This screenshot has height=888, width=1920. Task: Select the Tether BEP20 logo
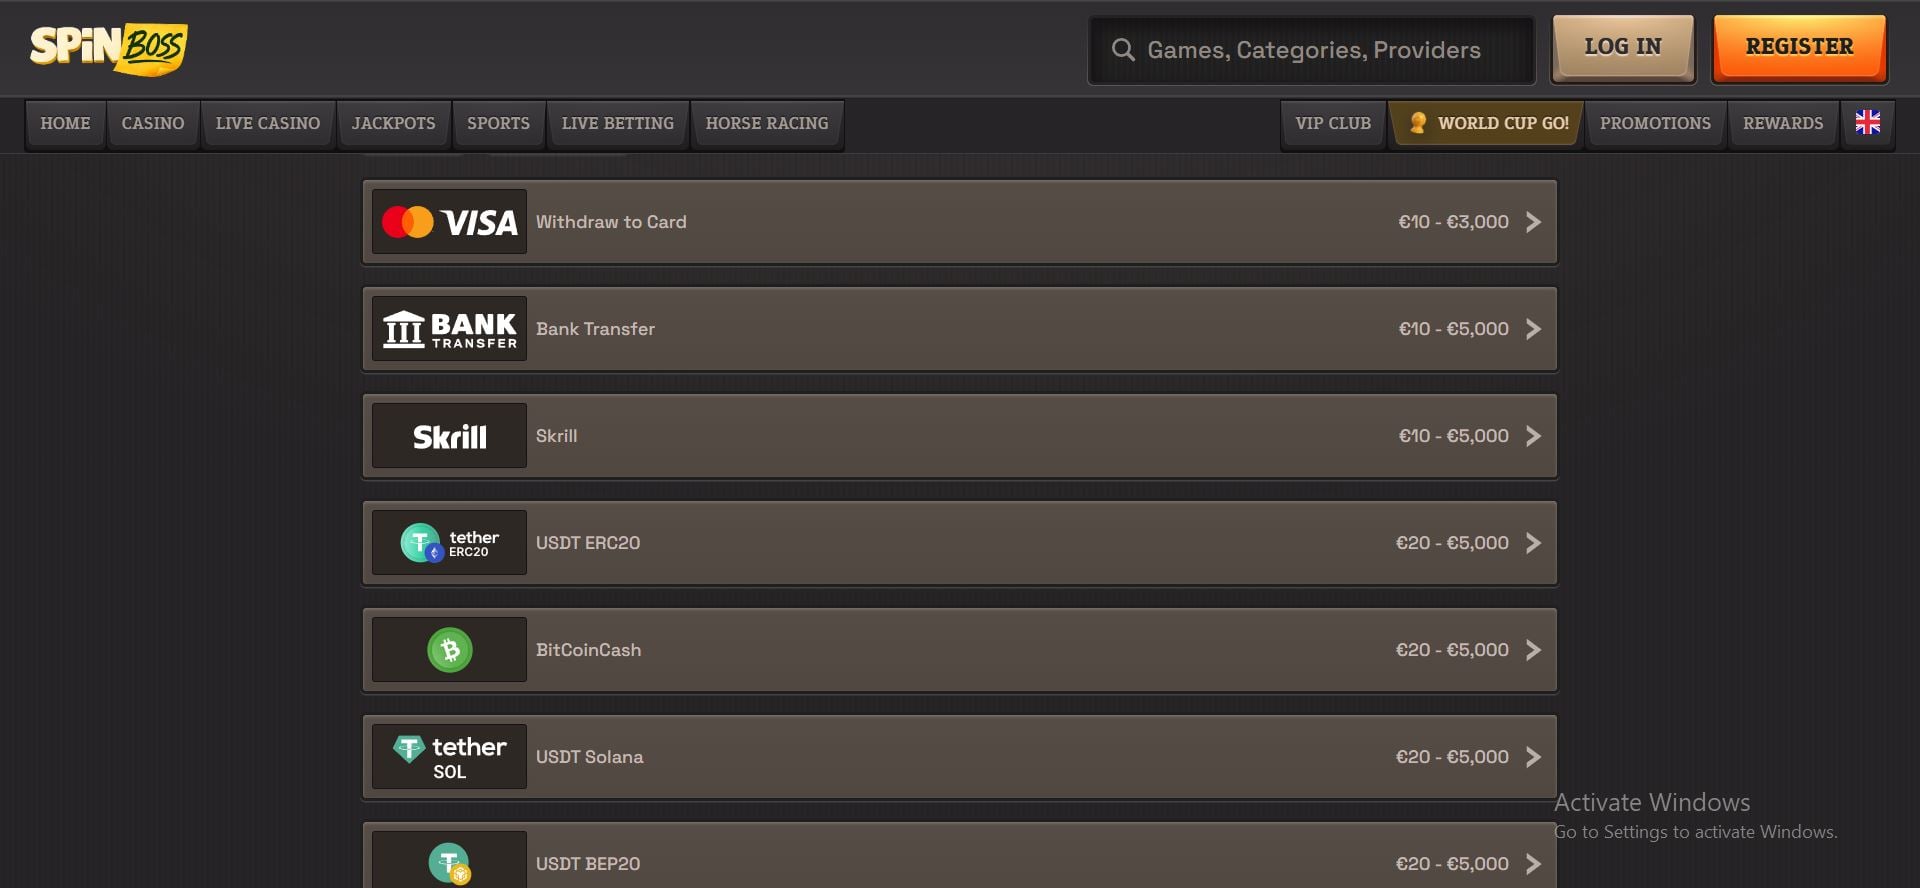[449, 860]
